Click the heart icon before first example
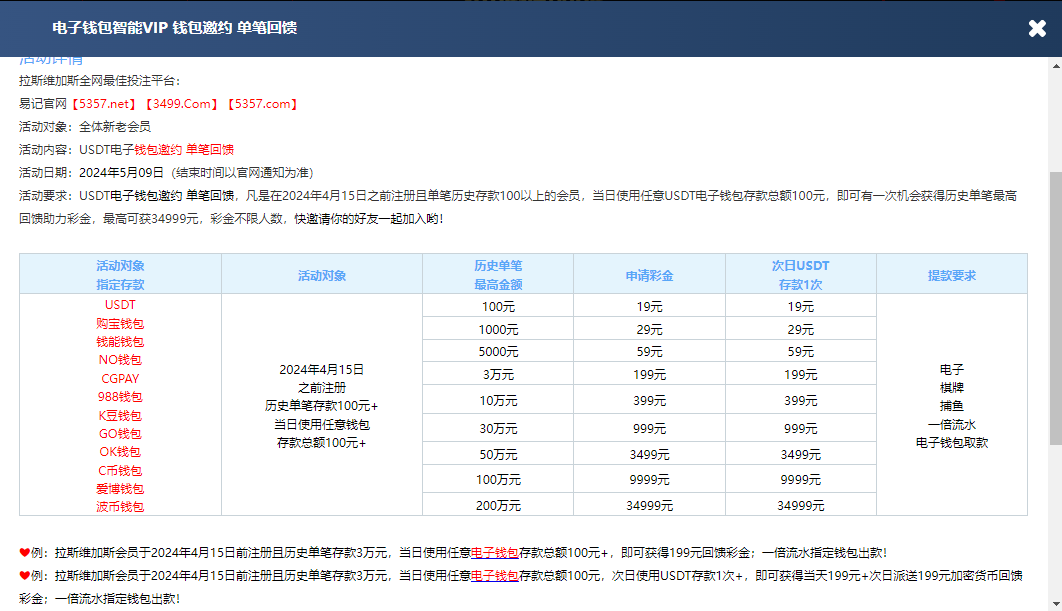1062x611 pixels. [x=25, y=551]
